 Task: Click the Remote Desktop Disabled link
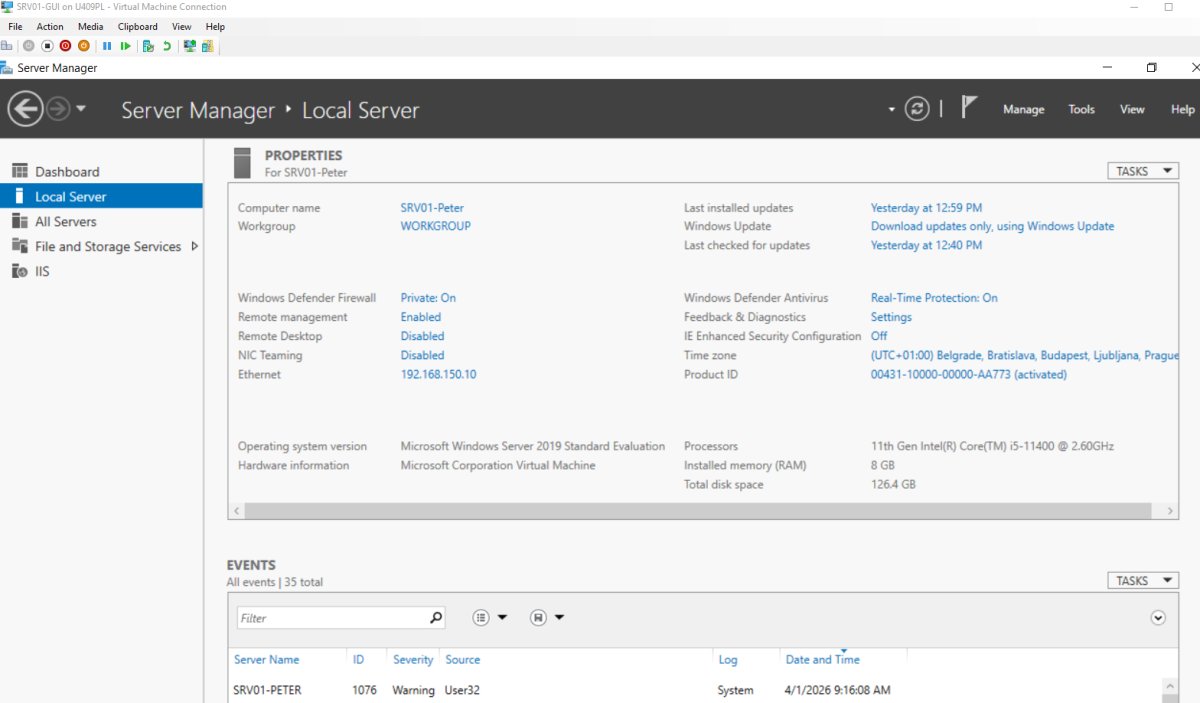[x=422, y=336]
